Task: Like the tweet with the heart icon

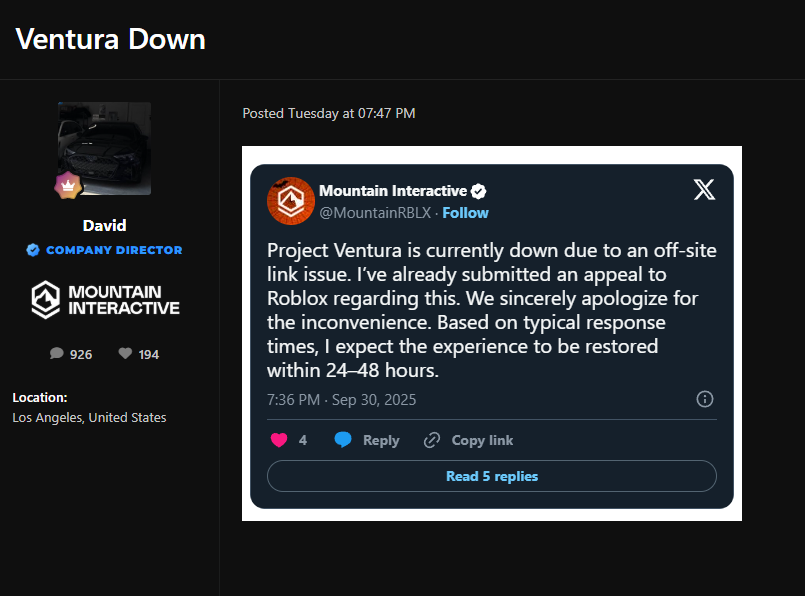Action: [279, 440]
